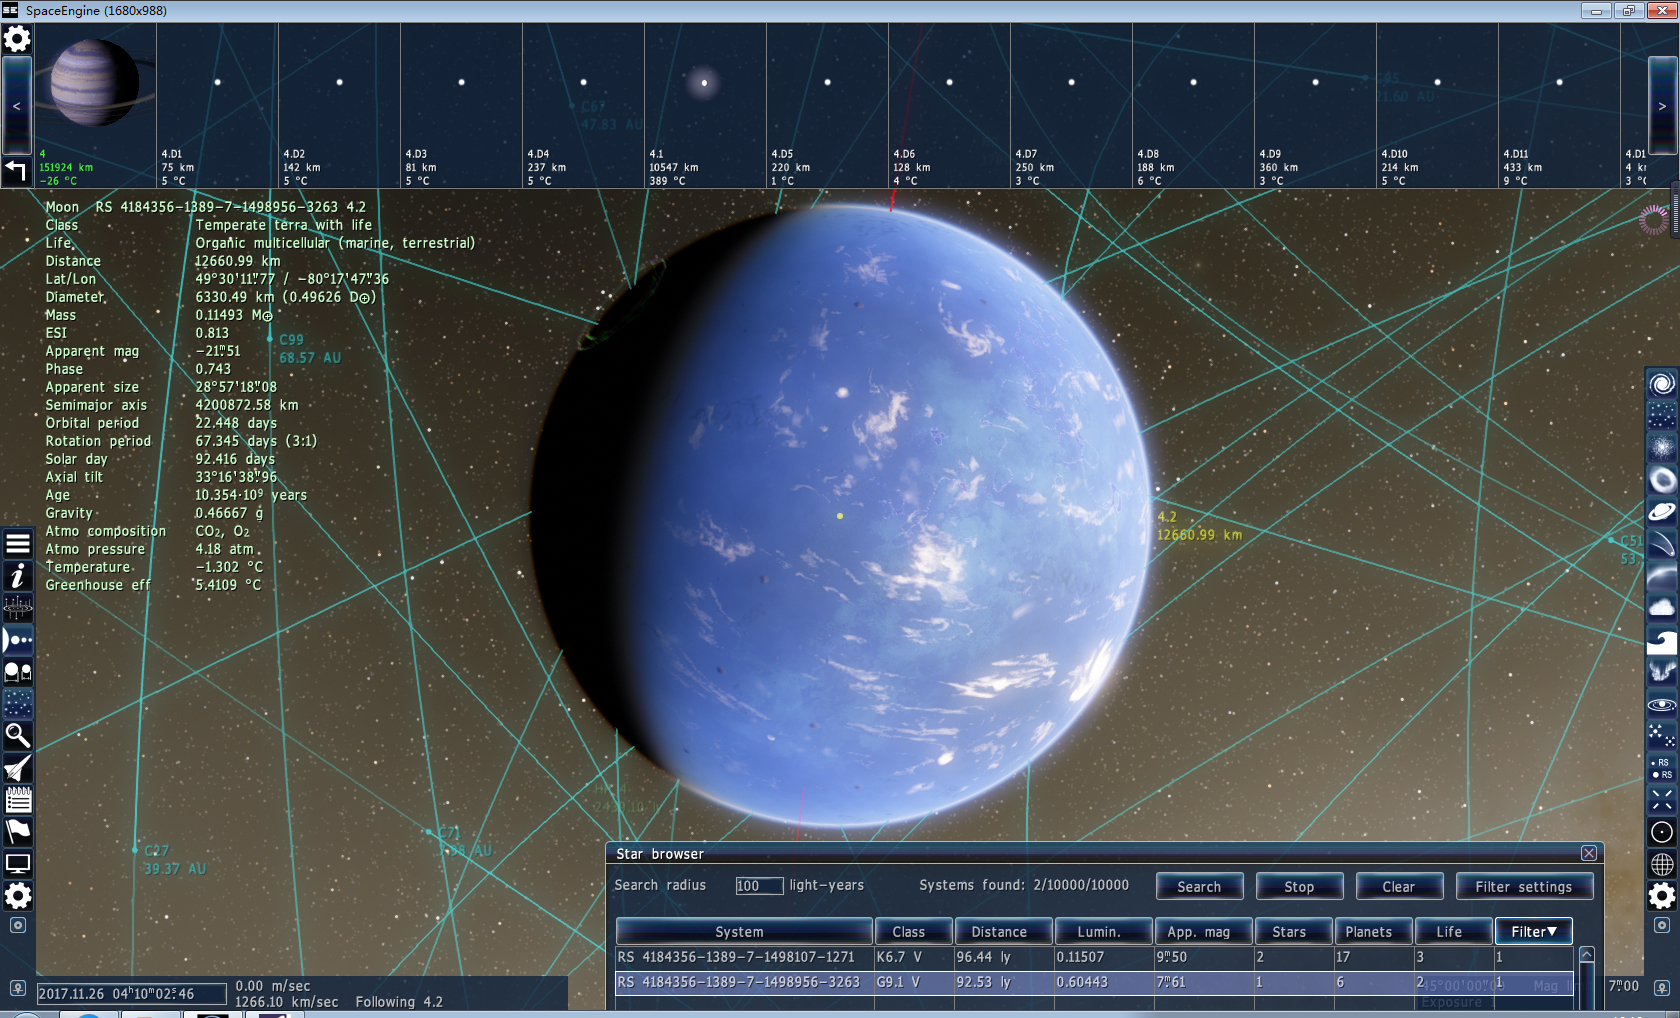
Task: Toggle globular clusters display icon
Action: pos(1662,448)
